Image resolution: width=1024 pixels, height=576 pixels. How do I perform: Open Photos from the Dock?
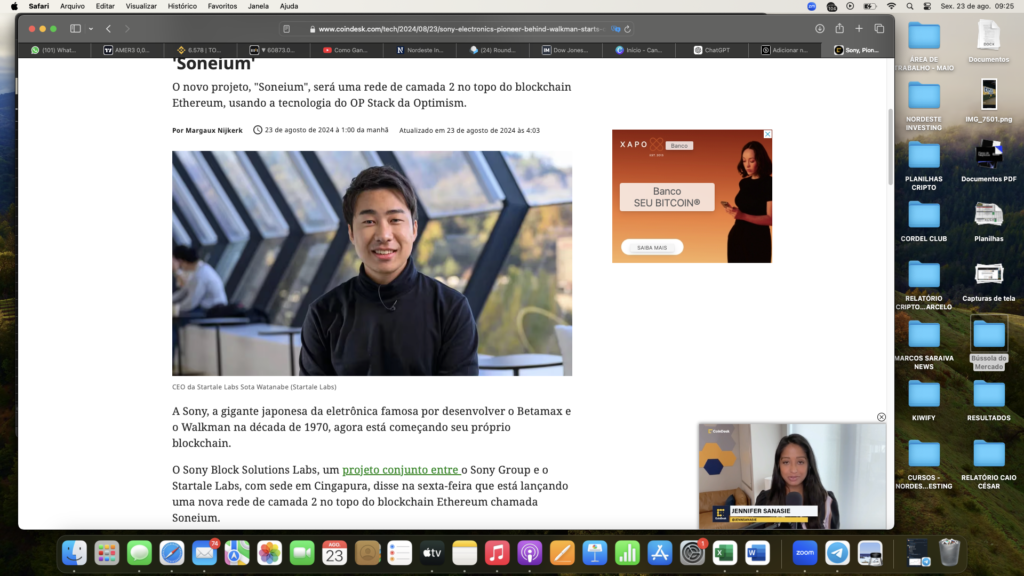pyautogui.click(x=269, y=553)
